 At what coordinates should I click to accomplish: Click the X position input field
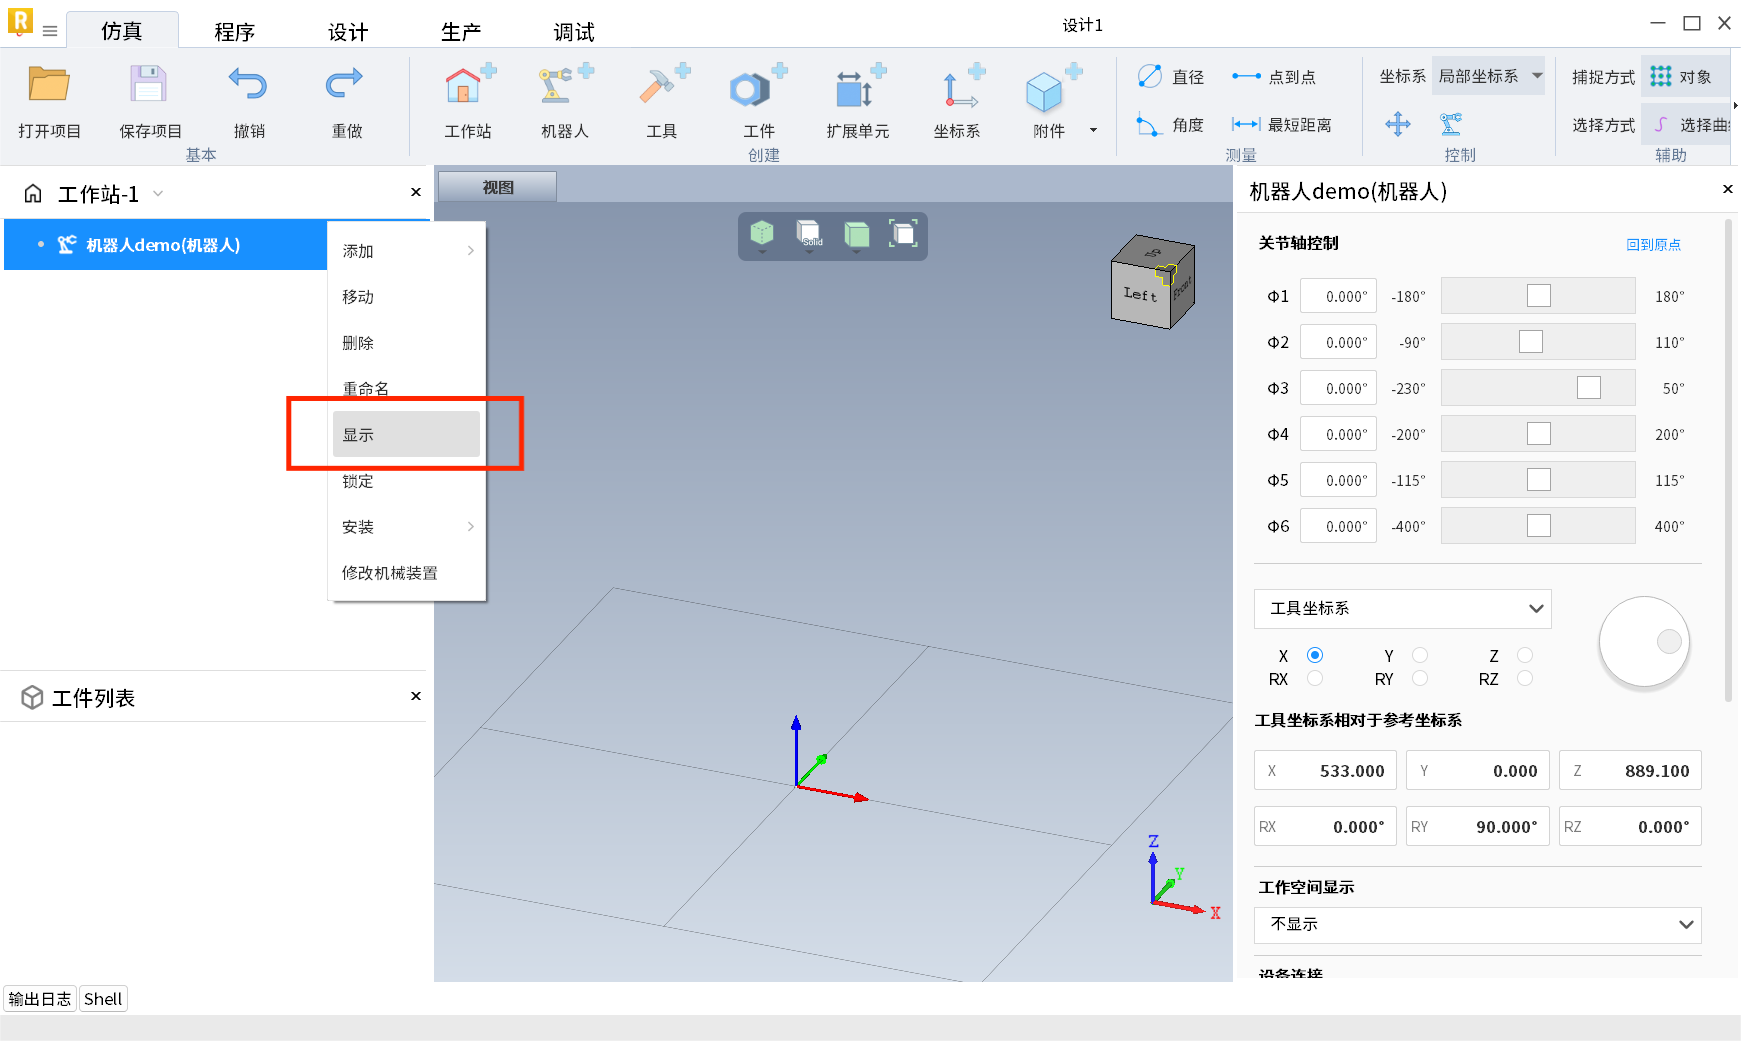[x=1326, y=771]
